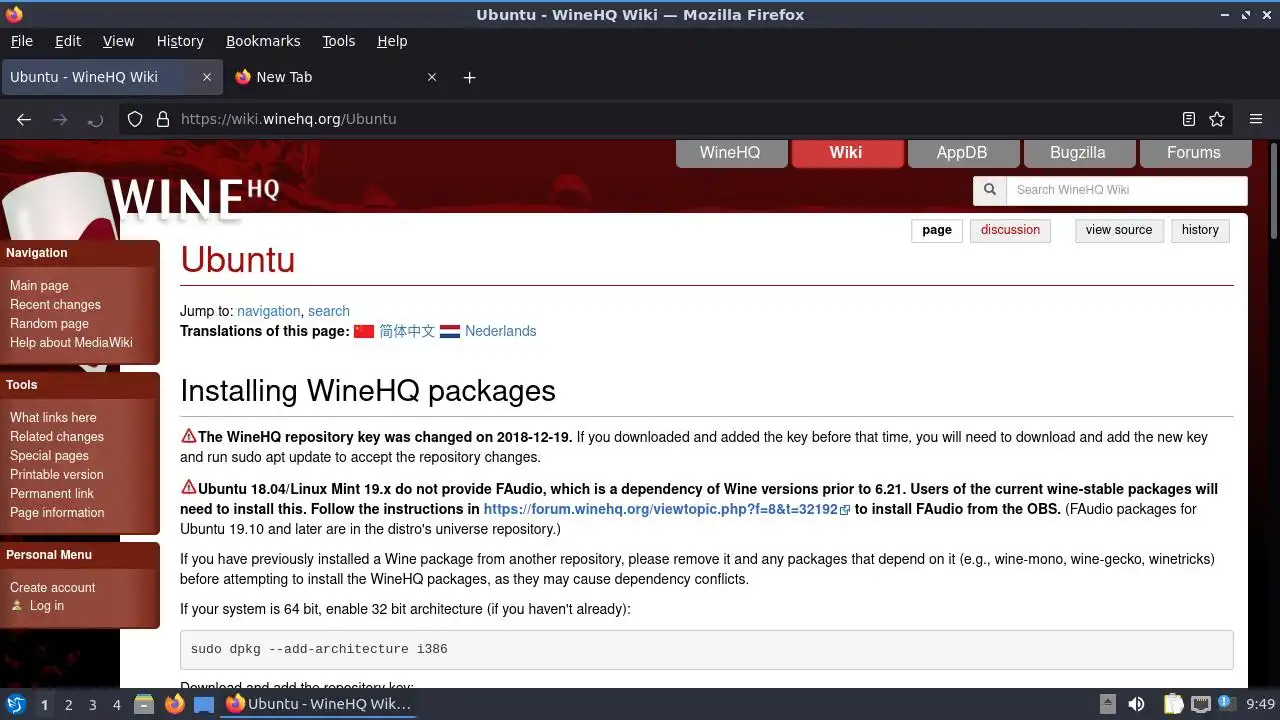Viewport: 1280px width, 720px height.
Task: Open the WineHQ top navigation tab
Action: [730, 153]
